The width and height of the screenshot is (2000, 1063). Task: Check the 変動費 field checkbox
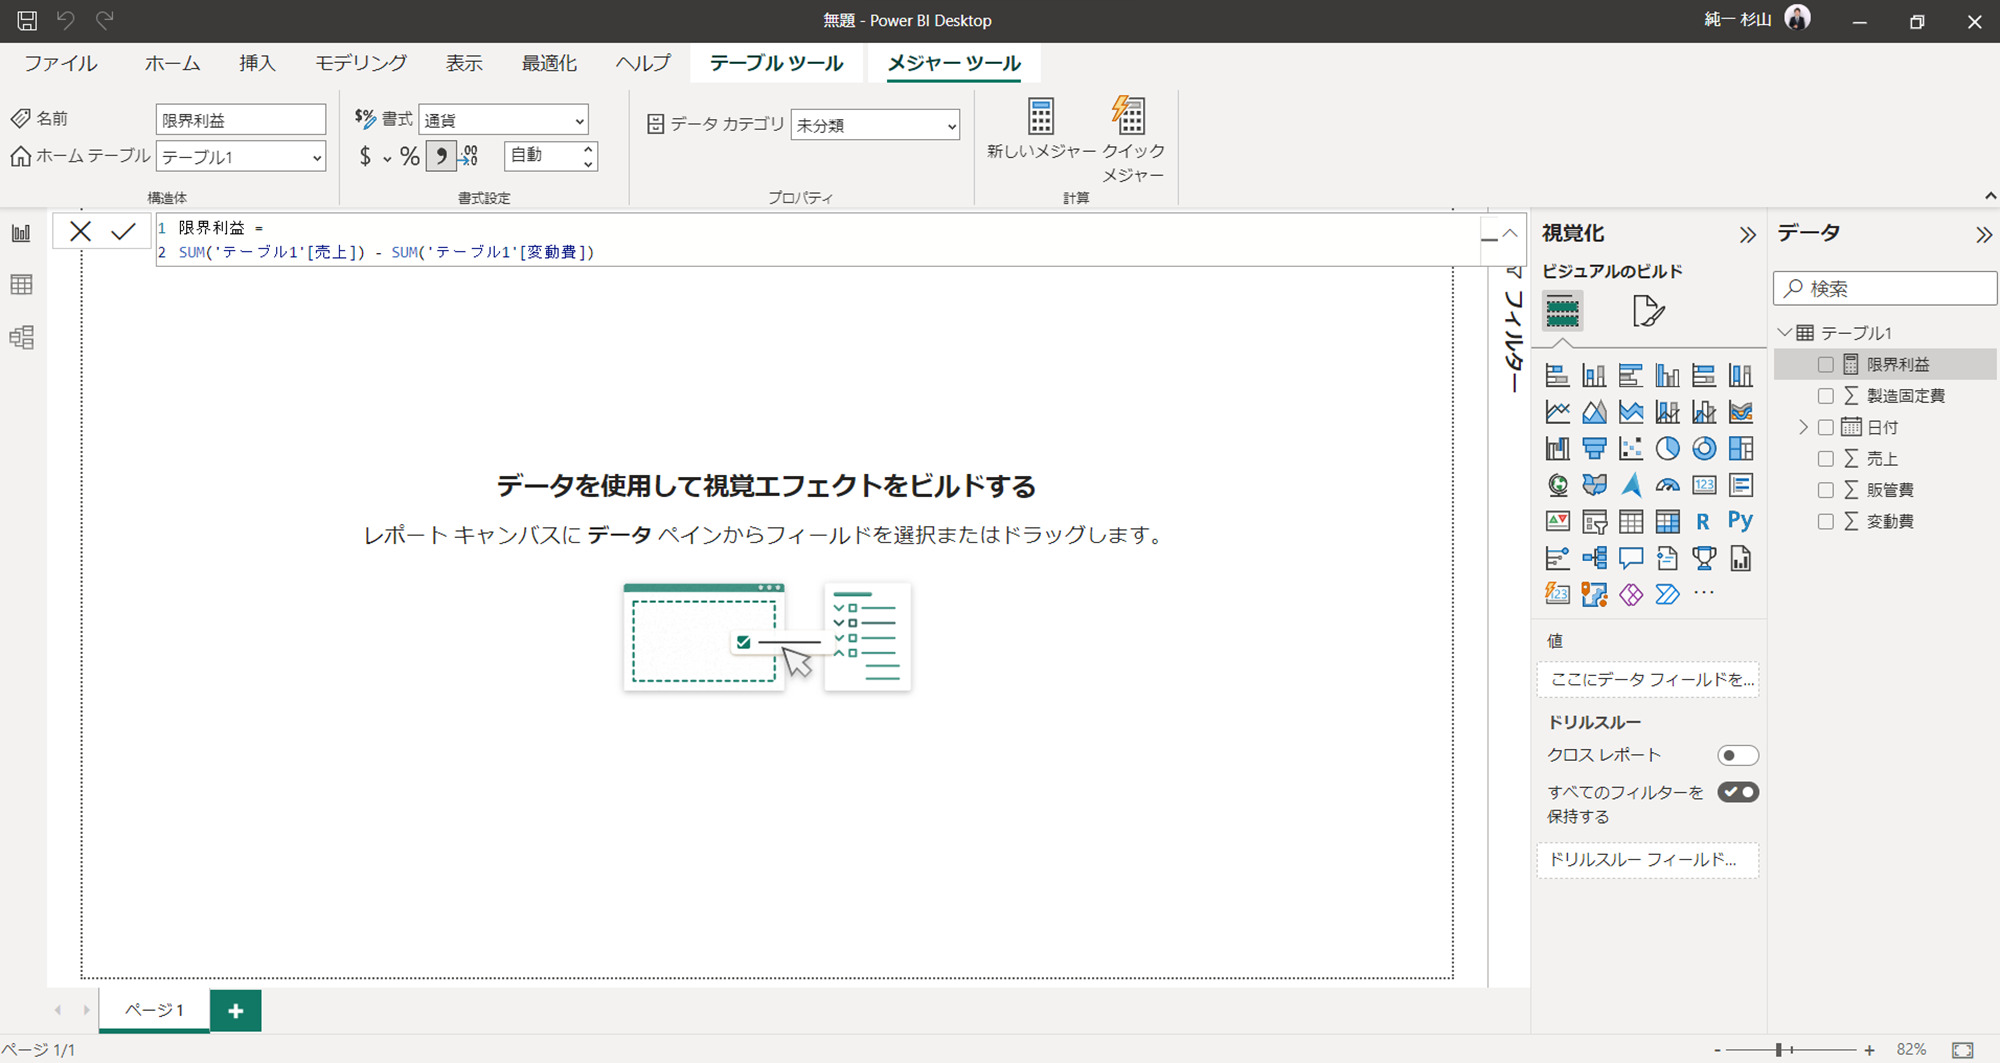coord(1825,522)
